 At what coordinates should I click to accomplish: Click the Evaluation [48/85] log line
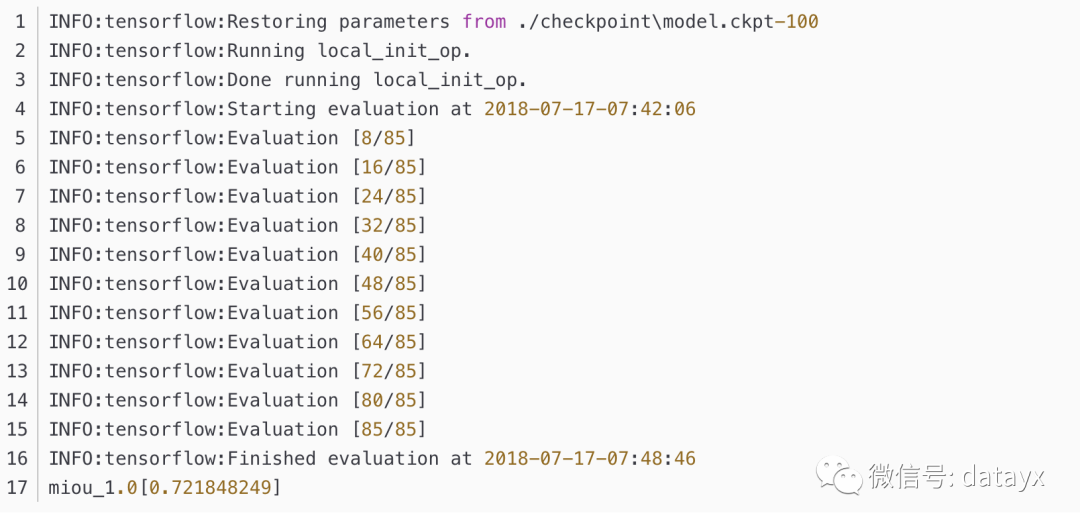(x=237, y=283)
